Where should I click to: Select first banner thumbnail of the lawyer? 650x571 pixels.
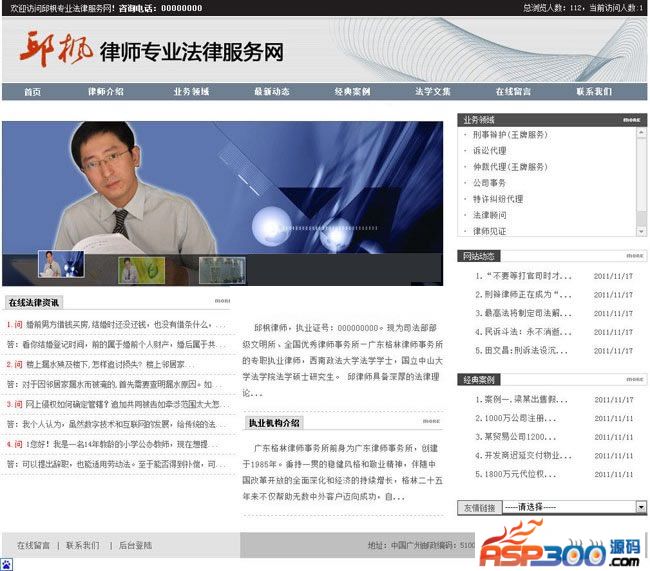point(61,264)
